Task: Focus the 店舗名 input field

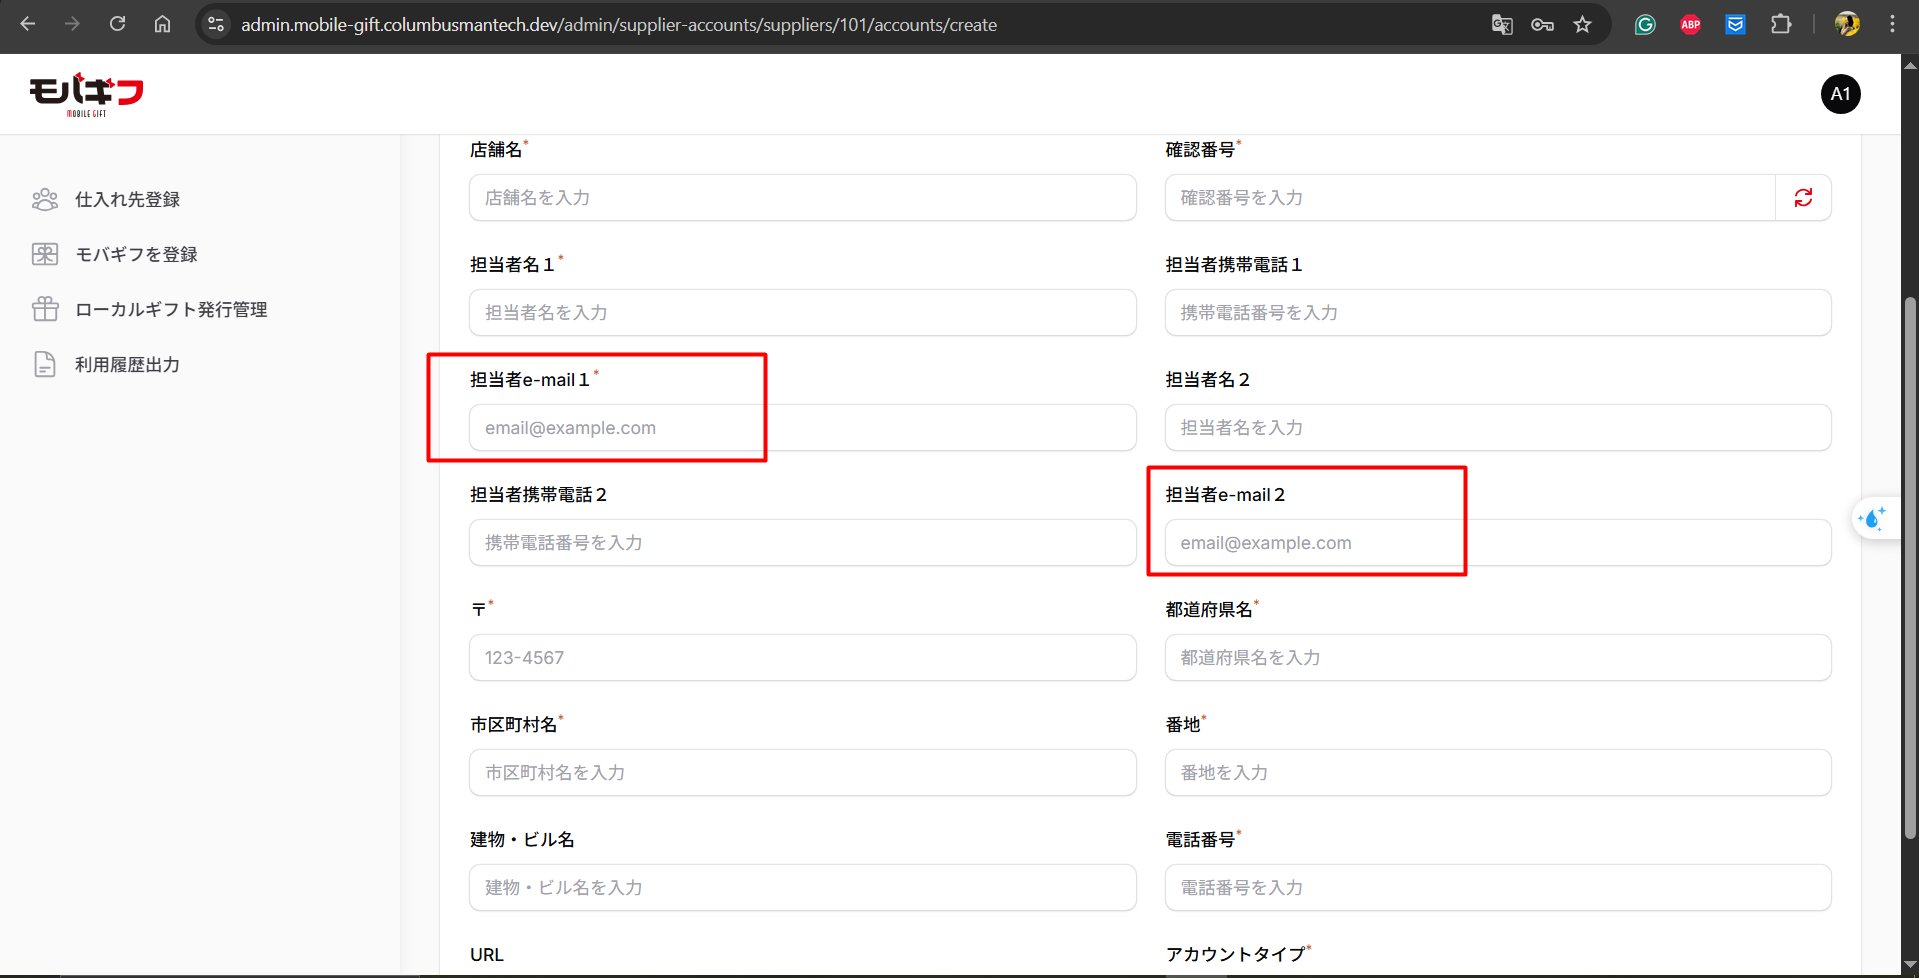Action: (x=802, y=198)
